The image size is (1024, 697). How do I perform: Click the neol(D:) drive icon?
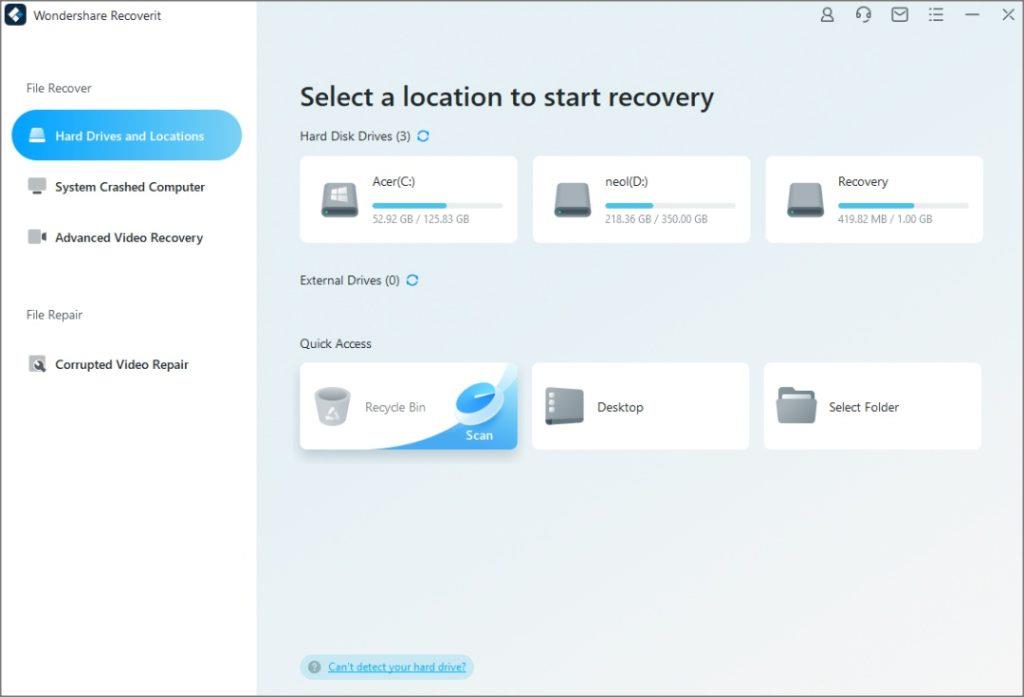point(573,200)
